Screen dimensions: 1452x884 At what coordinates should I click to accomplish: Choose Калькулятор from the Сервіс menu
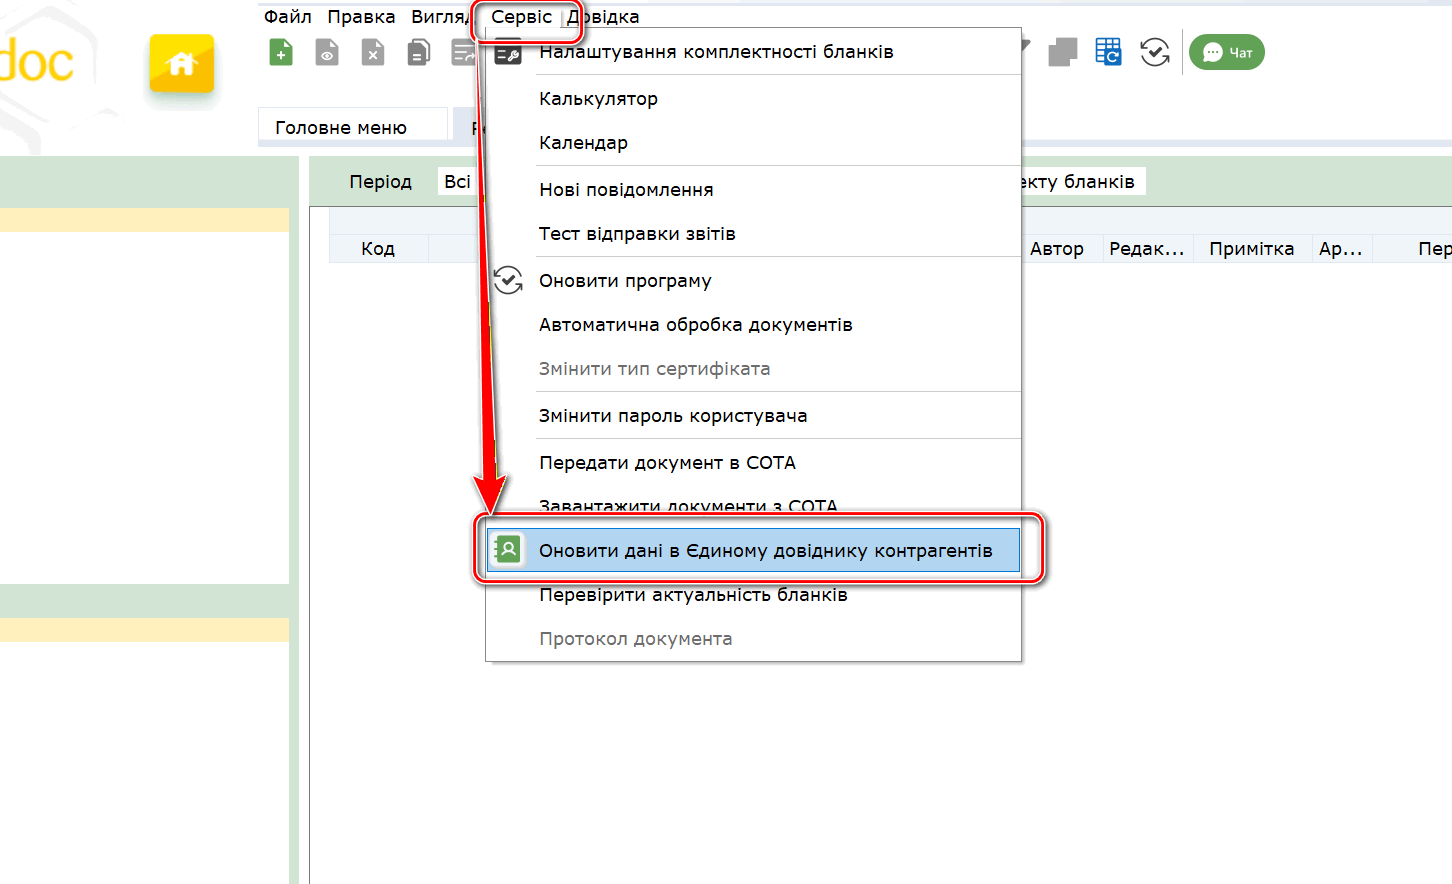pos(598,99)
